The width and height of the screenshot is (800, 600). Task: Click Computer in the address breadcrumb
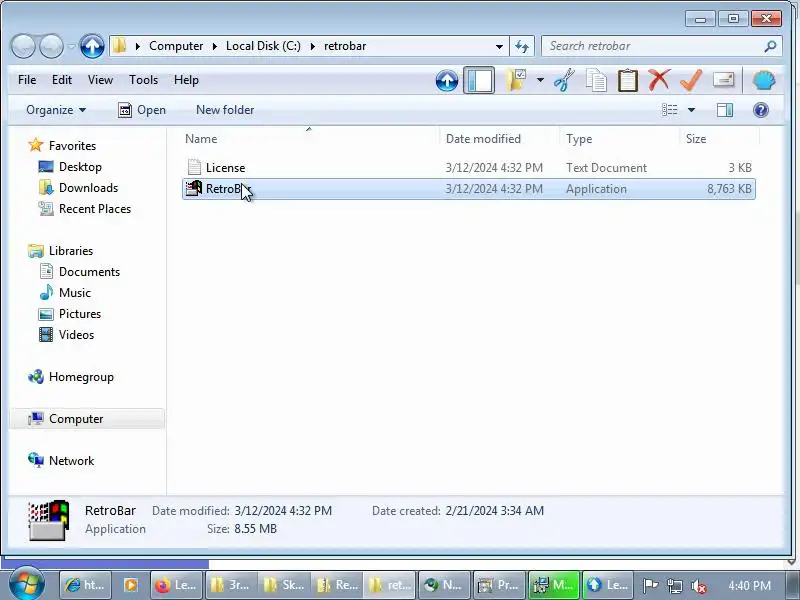pos(176,46)
